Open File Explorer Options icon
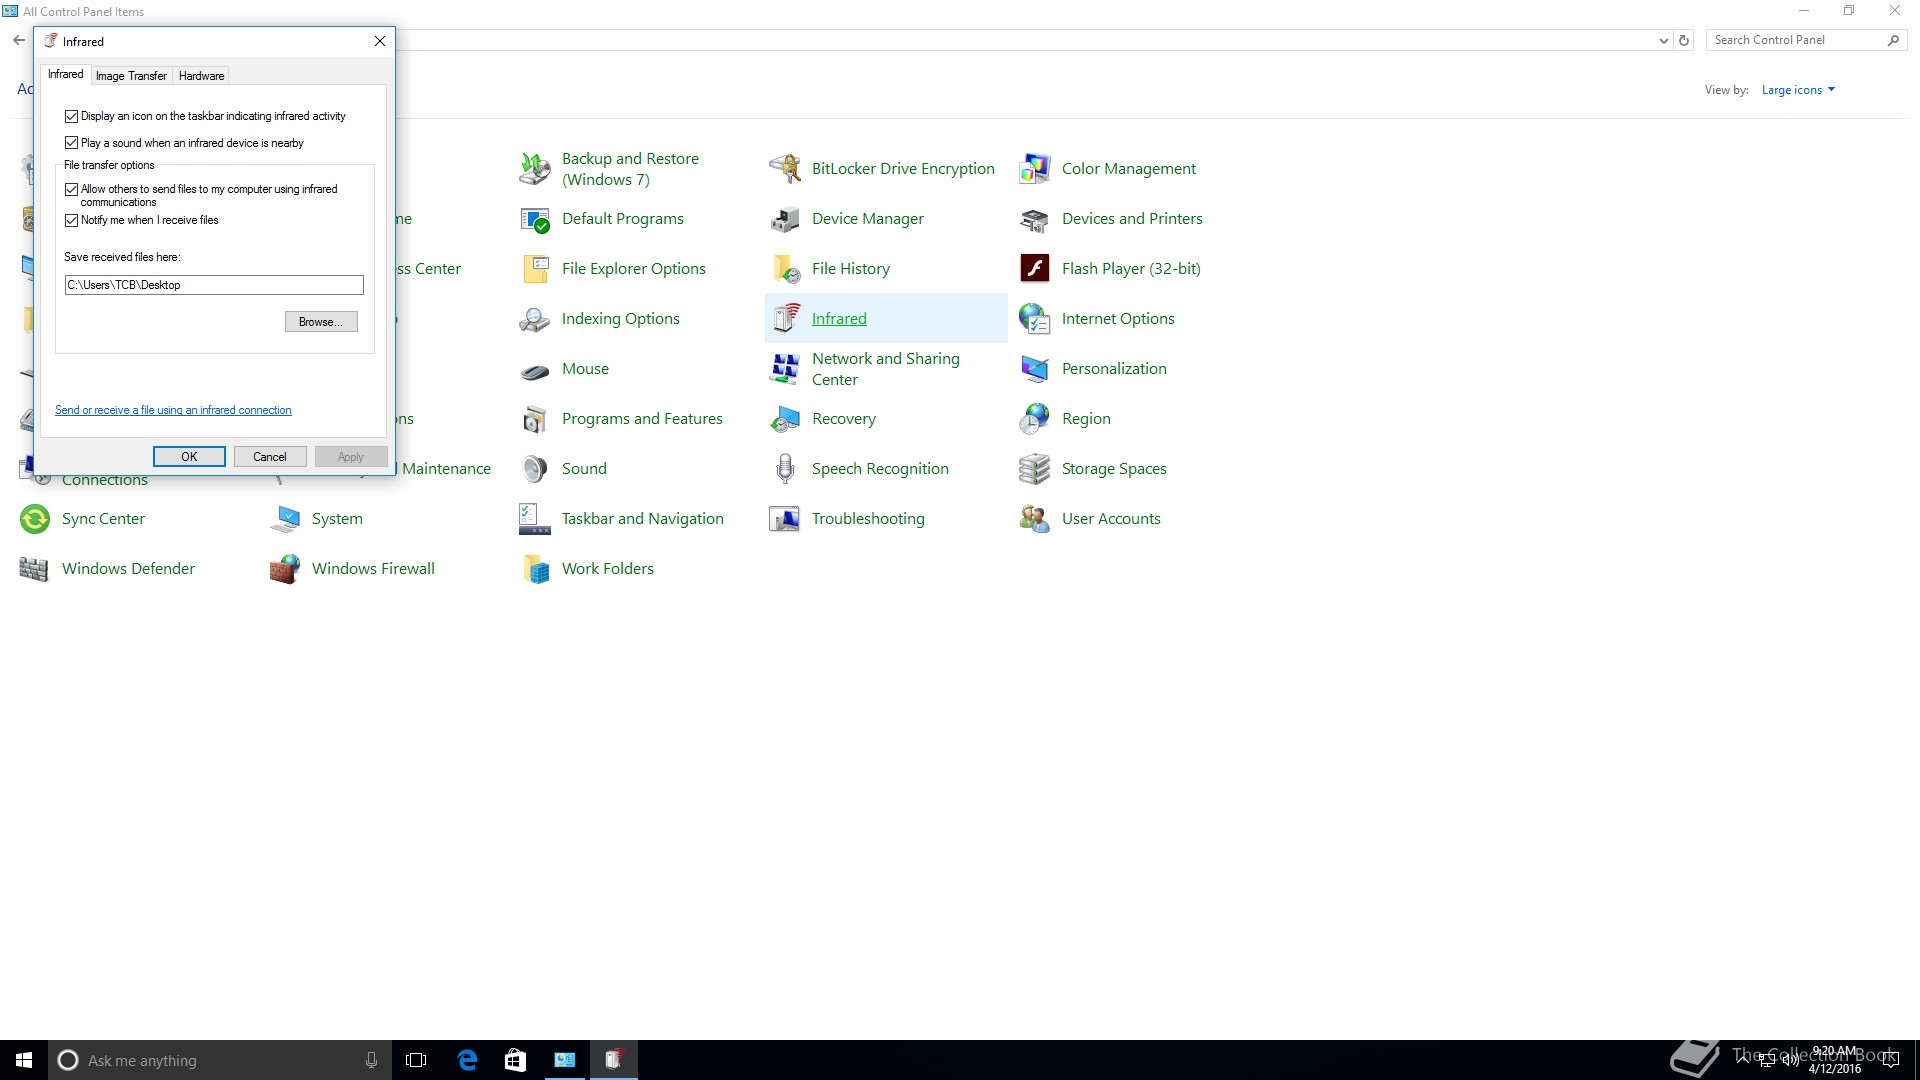Viewport: 1920px width, 1080px height. pyautogui.click(x=535, y=269)
